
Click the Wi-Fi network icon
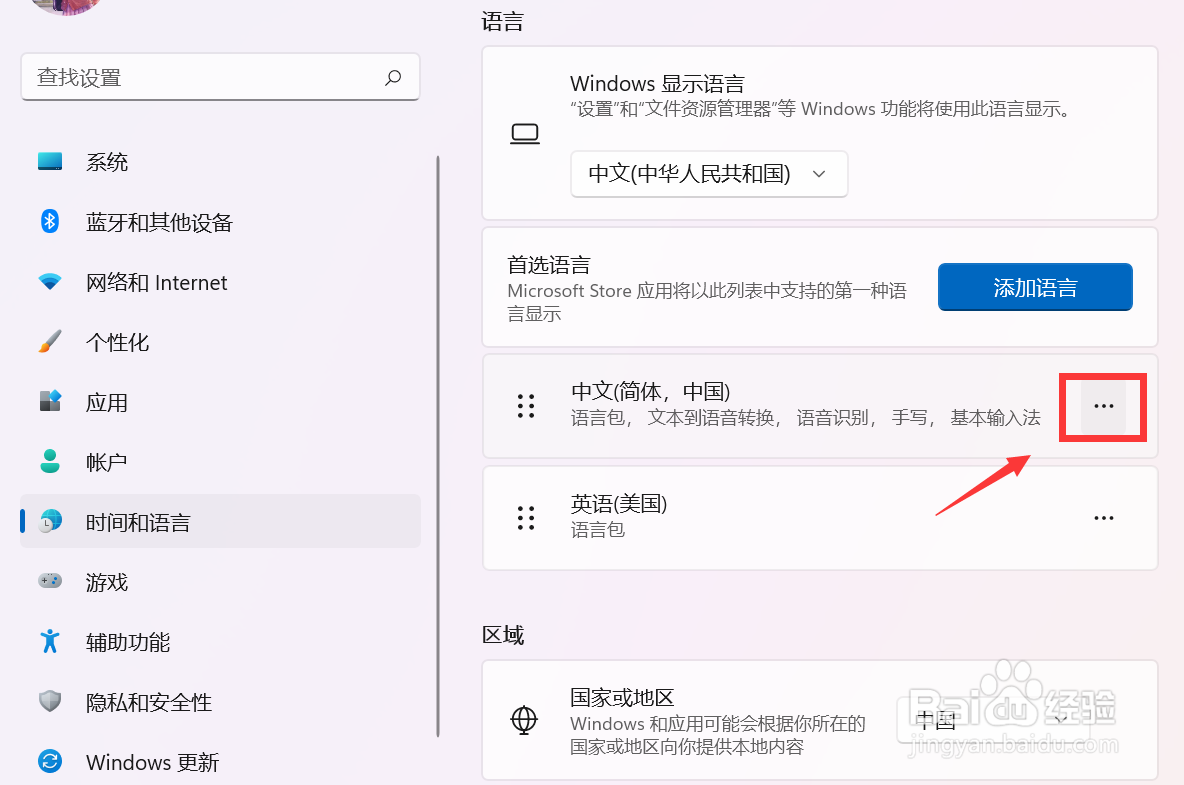click(x=50, y=282)
